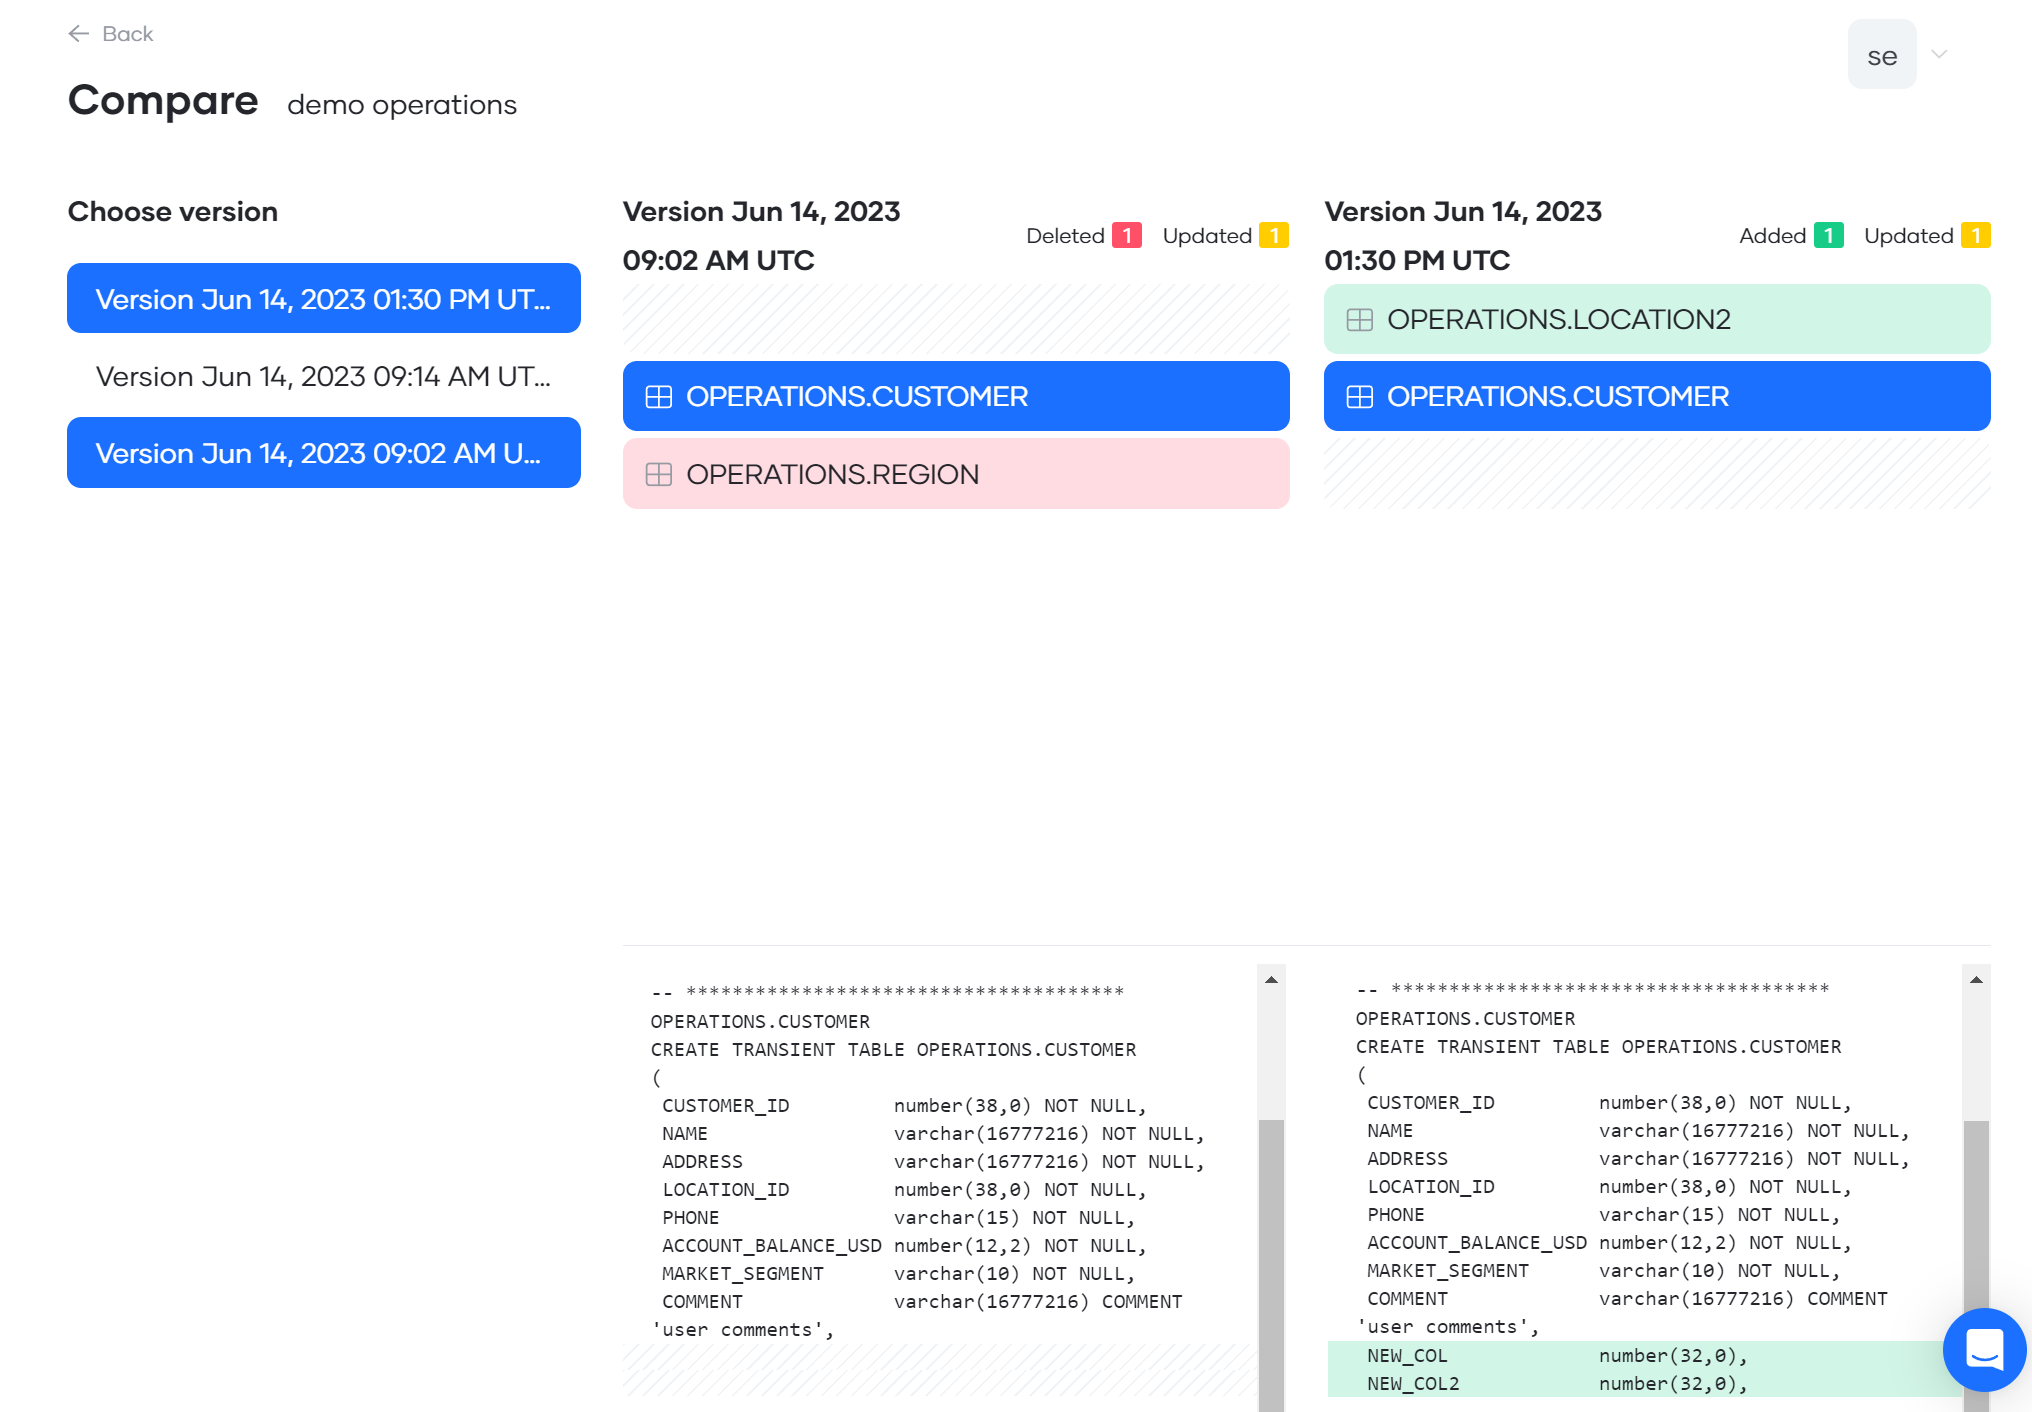Click the back arrow icon
Viewport: 2032px width, 1412px height.
pos(79,33)
